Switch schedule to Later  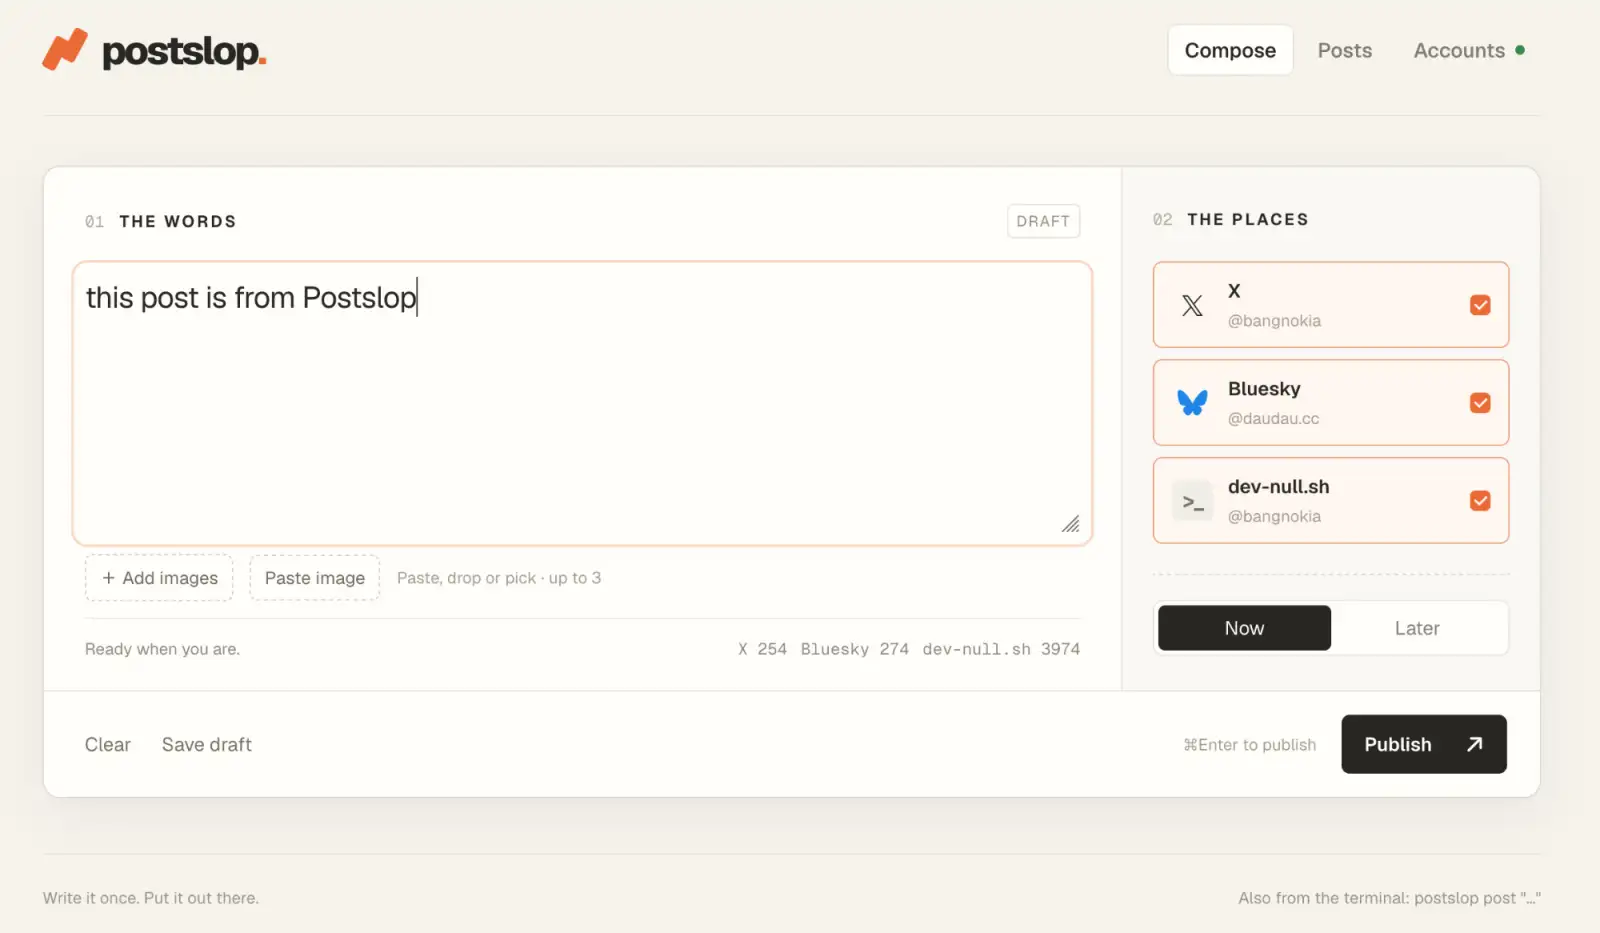tap(1417, 628)
